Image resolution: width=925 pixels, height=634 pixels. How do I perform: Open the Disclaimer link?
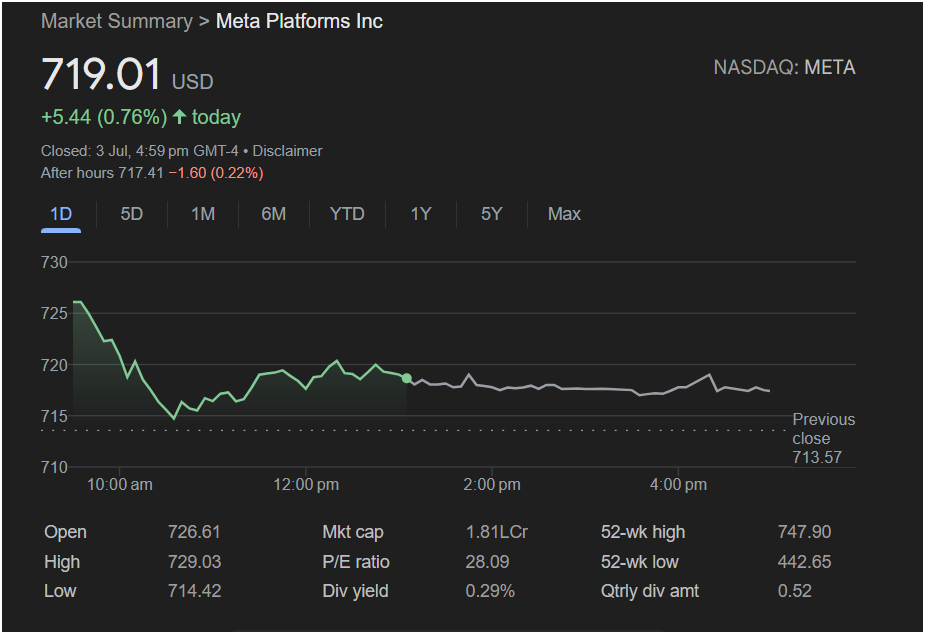pos(287,151)
